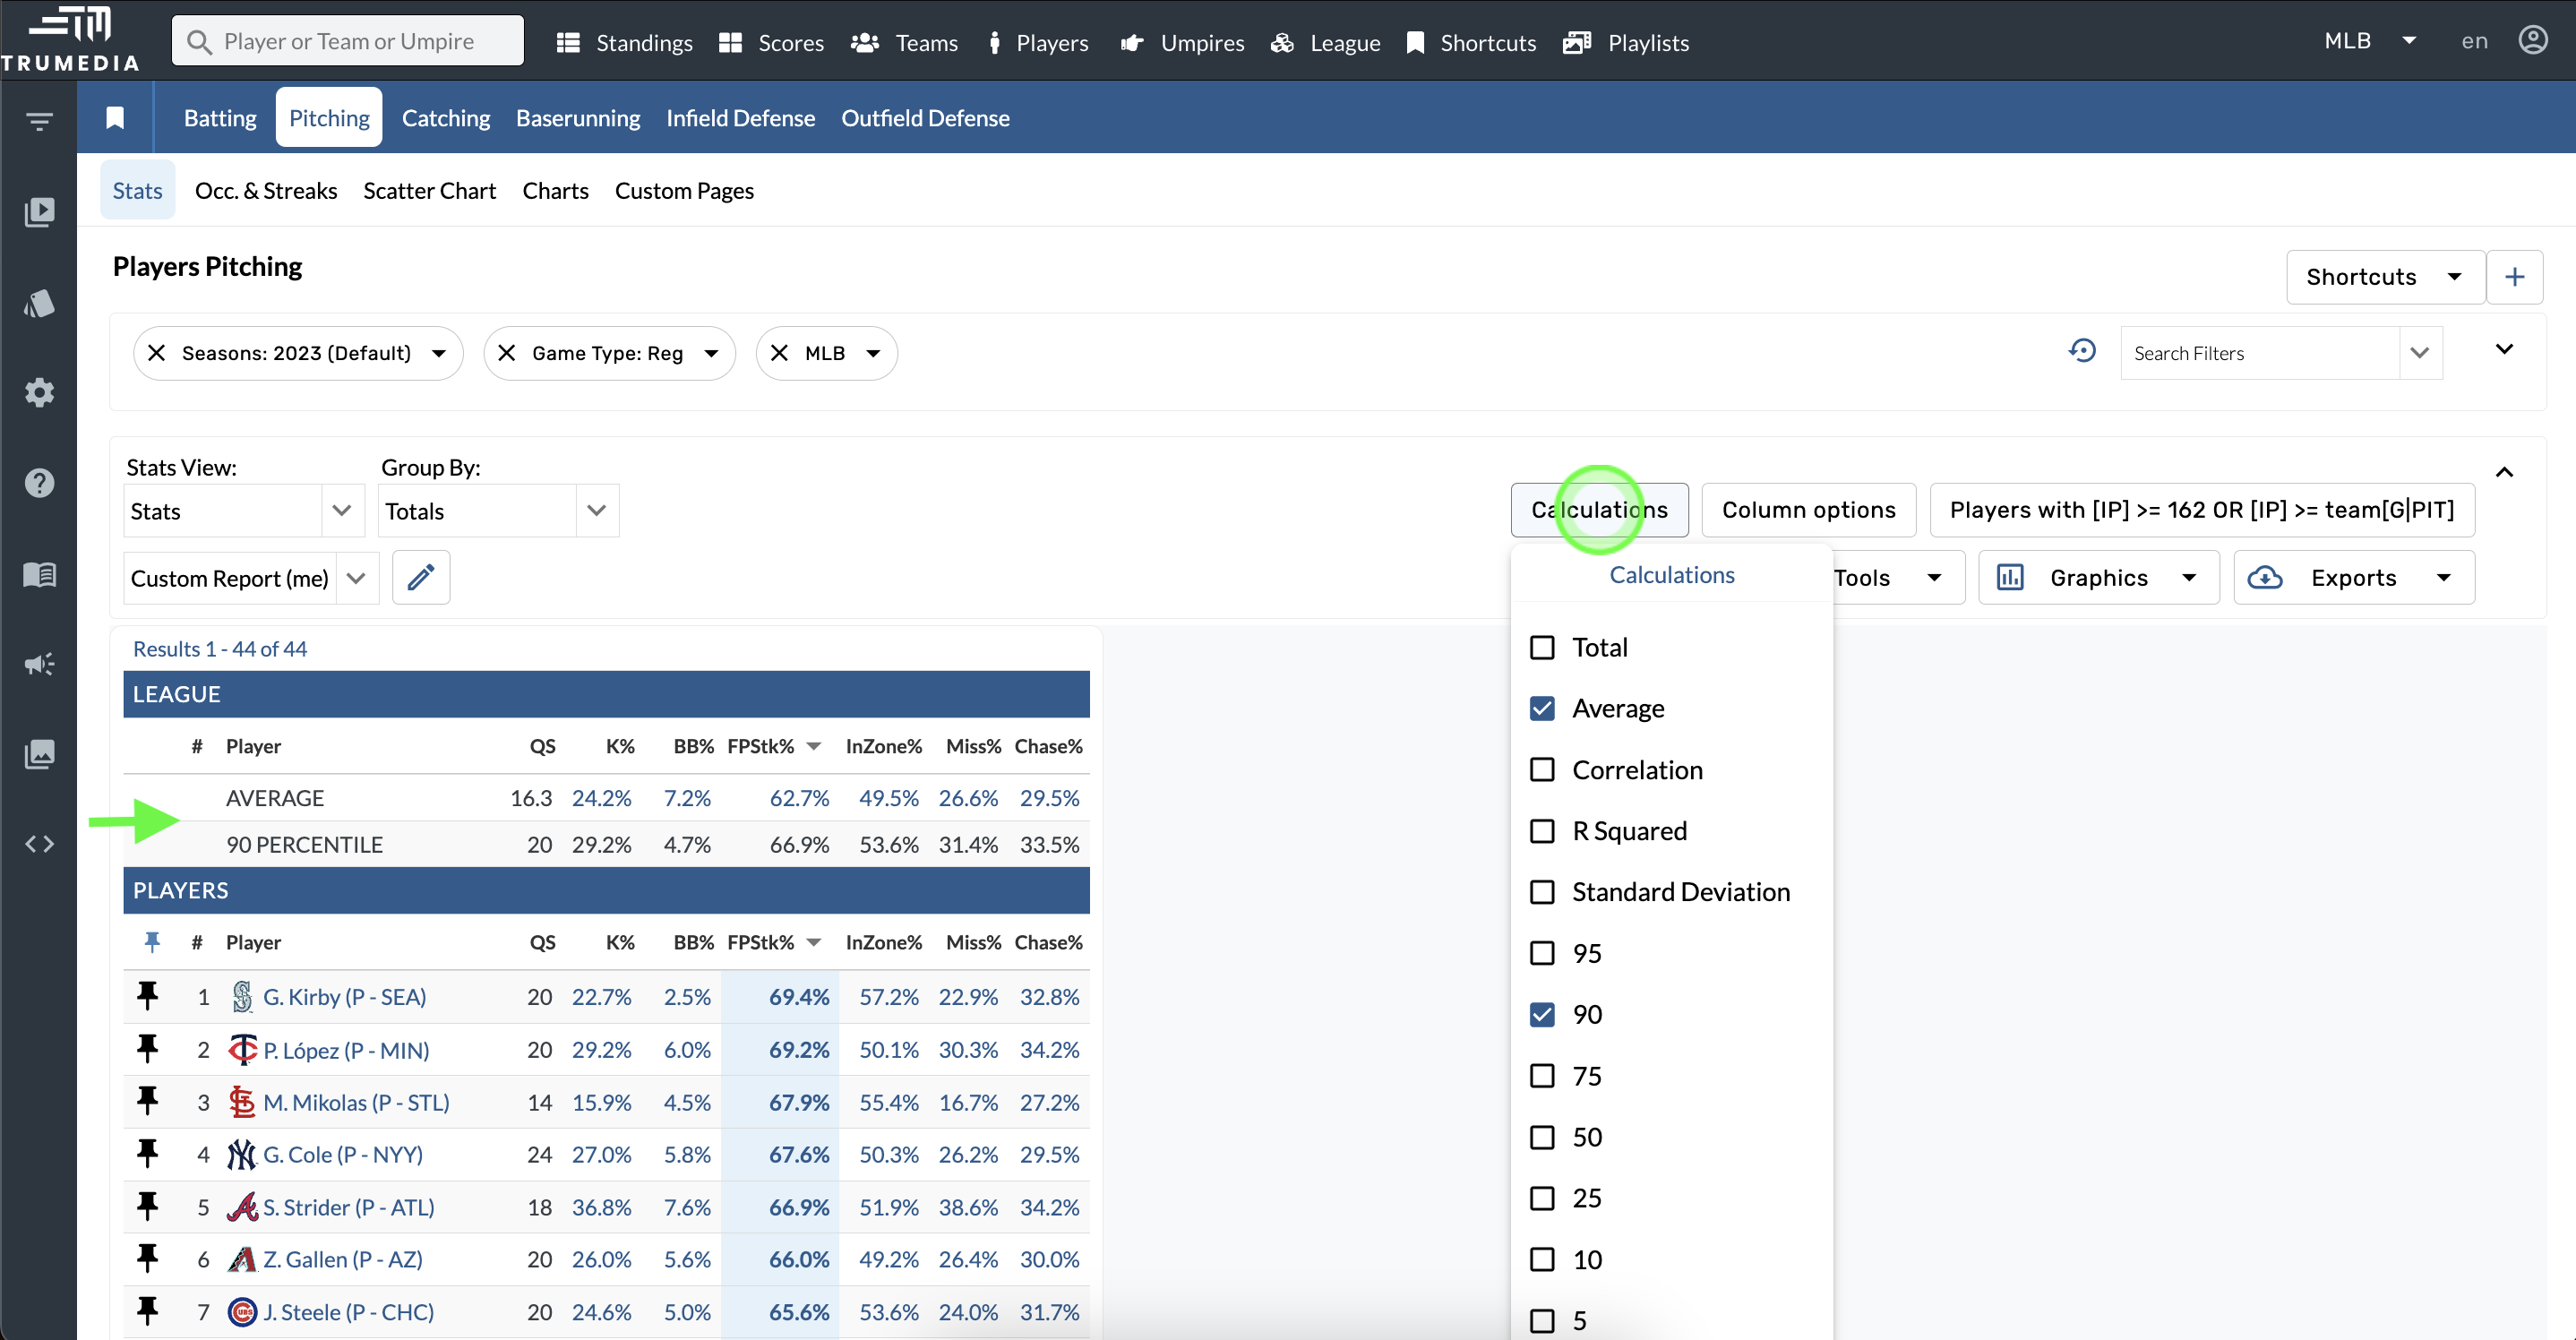
Task: Click the reset filters history icon
Action: click(2082, 352)
